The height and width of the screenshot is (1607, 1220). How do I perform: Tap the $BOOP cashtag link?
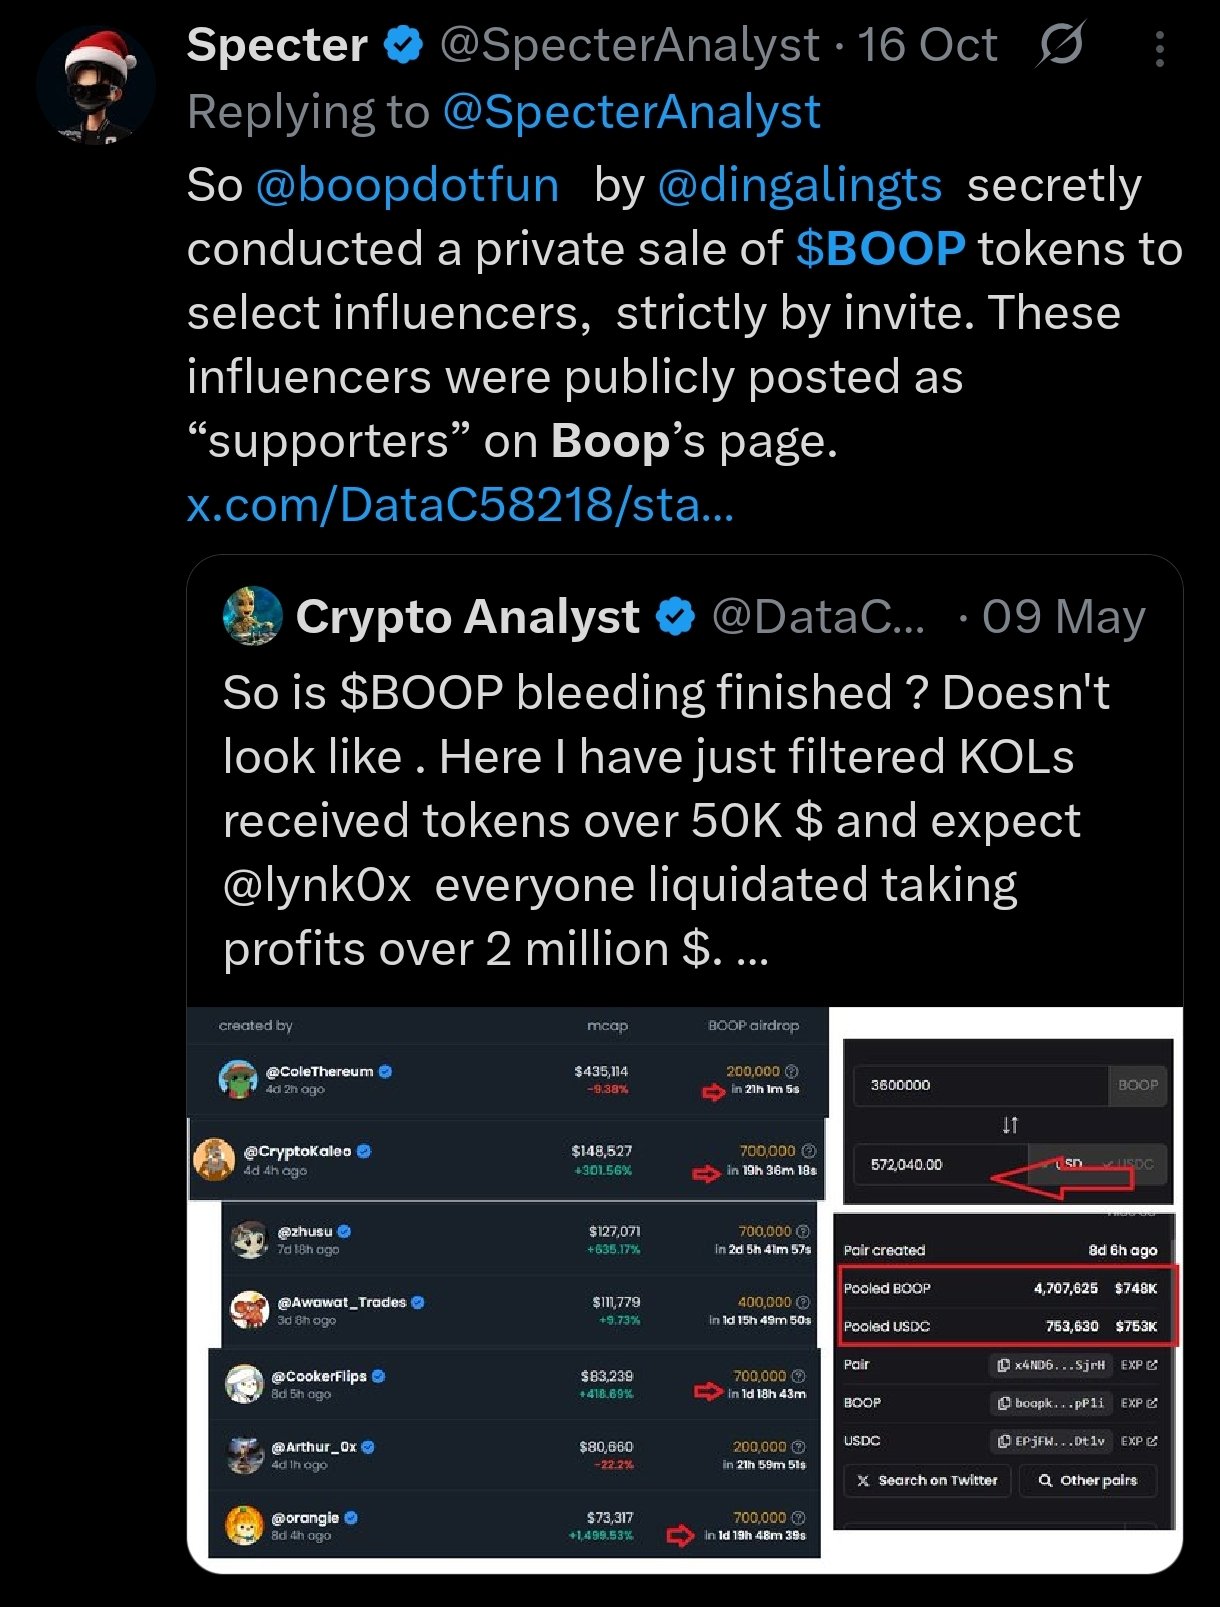pyautogui.click(x=880, y=249)
